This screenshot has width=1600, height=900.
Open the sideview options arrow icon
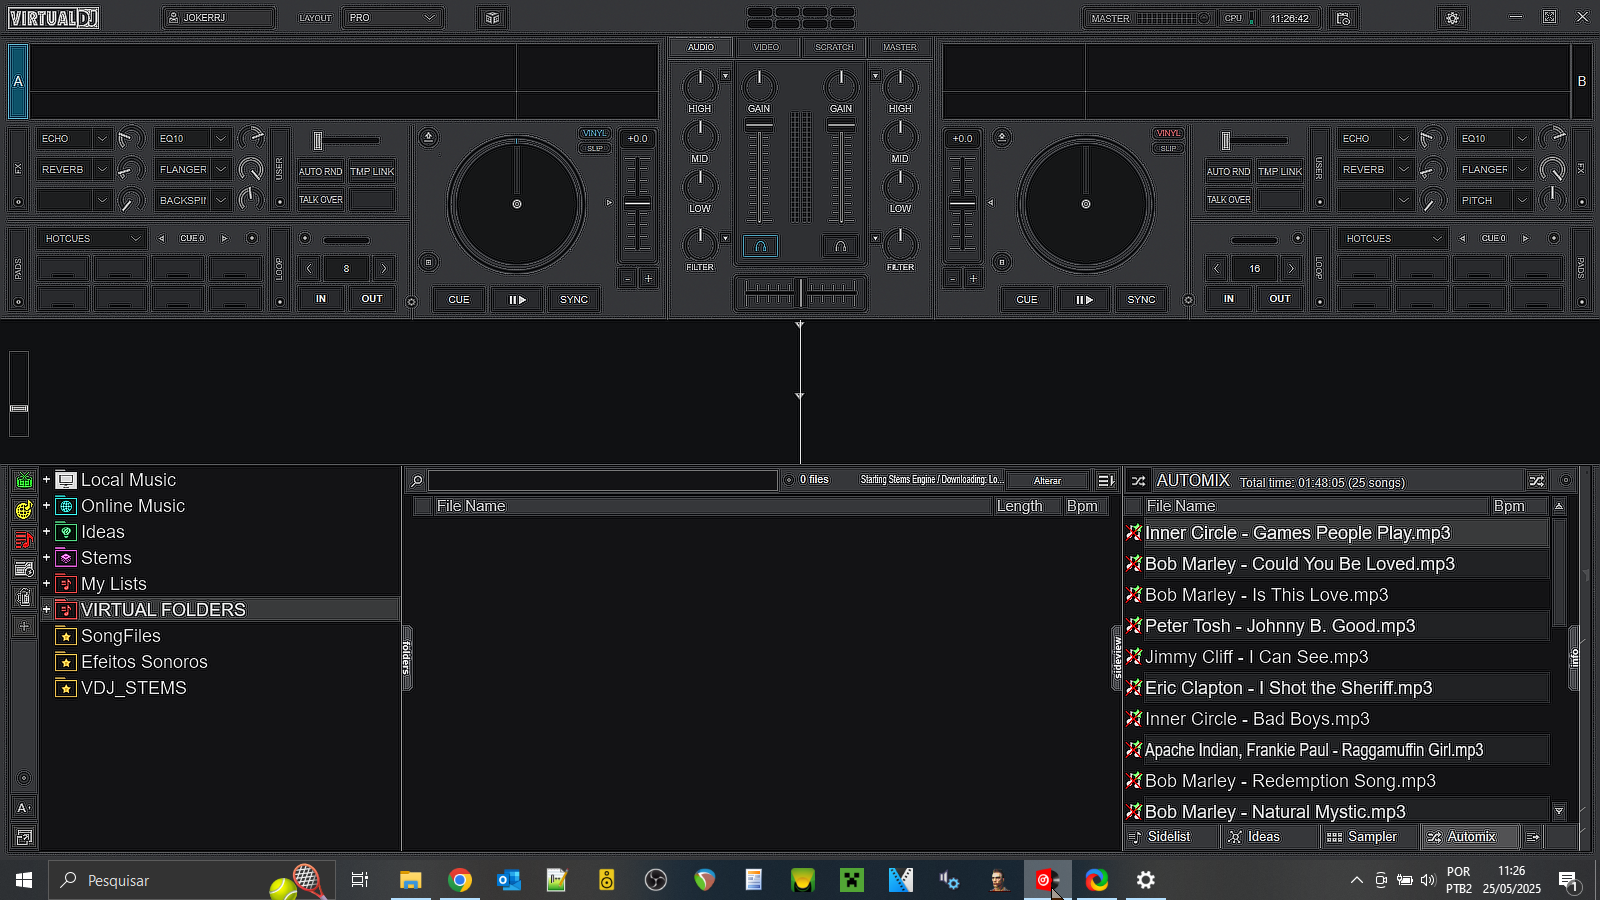click(1533, 837)
